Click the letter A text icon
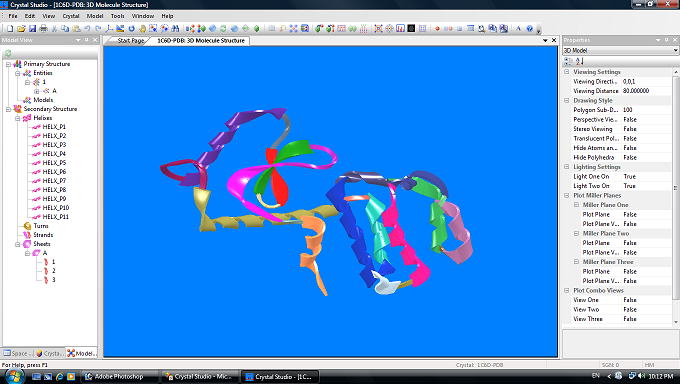This screenshot has height=384, width=680. coord(518,29)
